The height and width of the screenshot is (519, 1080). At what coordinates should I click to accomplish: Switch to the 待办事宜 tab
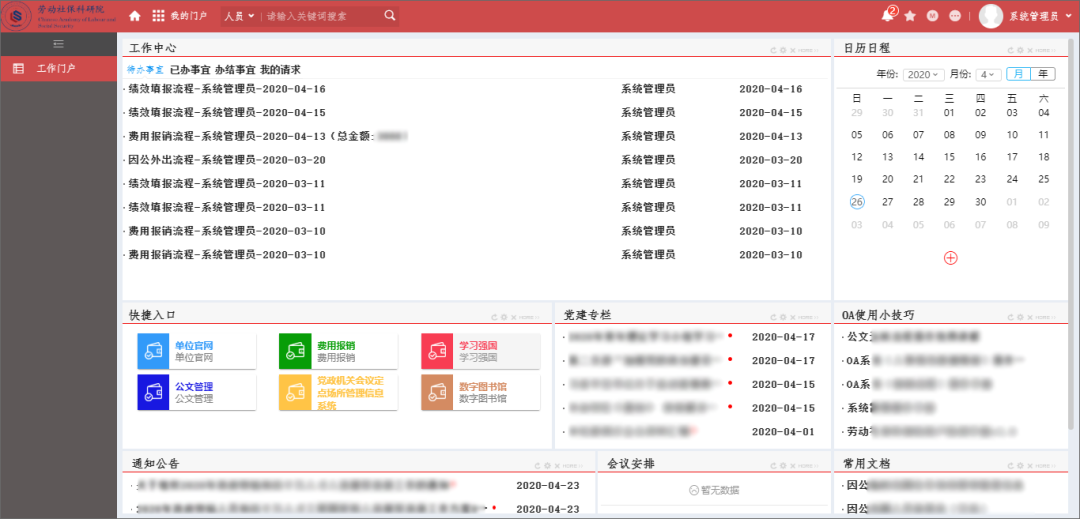(145, 70)
